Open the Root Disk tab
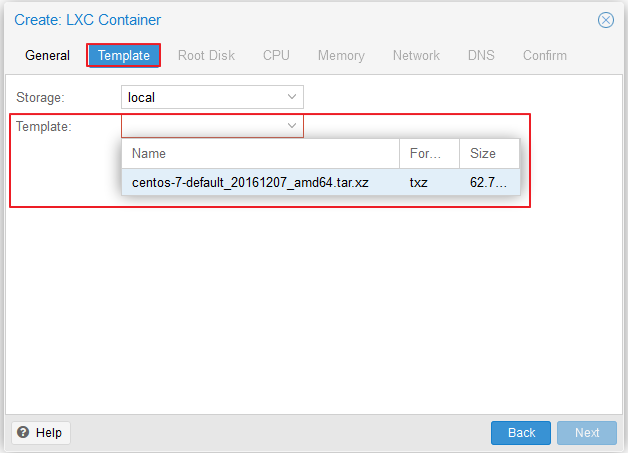This screenshot has width=628, height=453. click(x=206, y=55)
